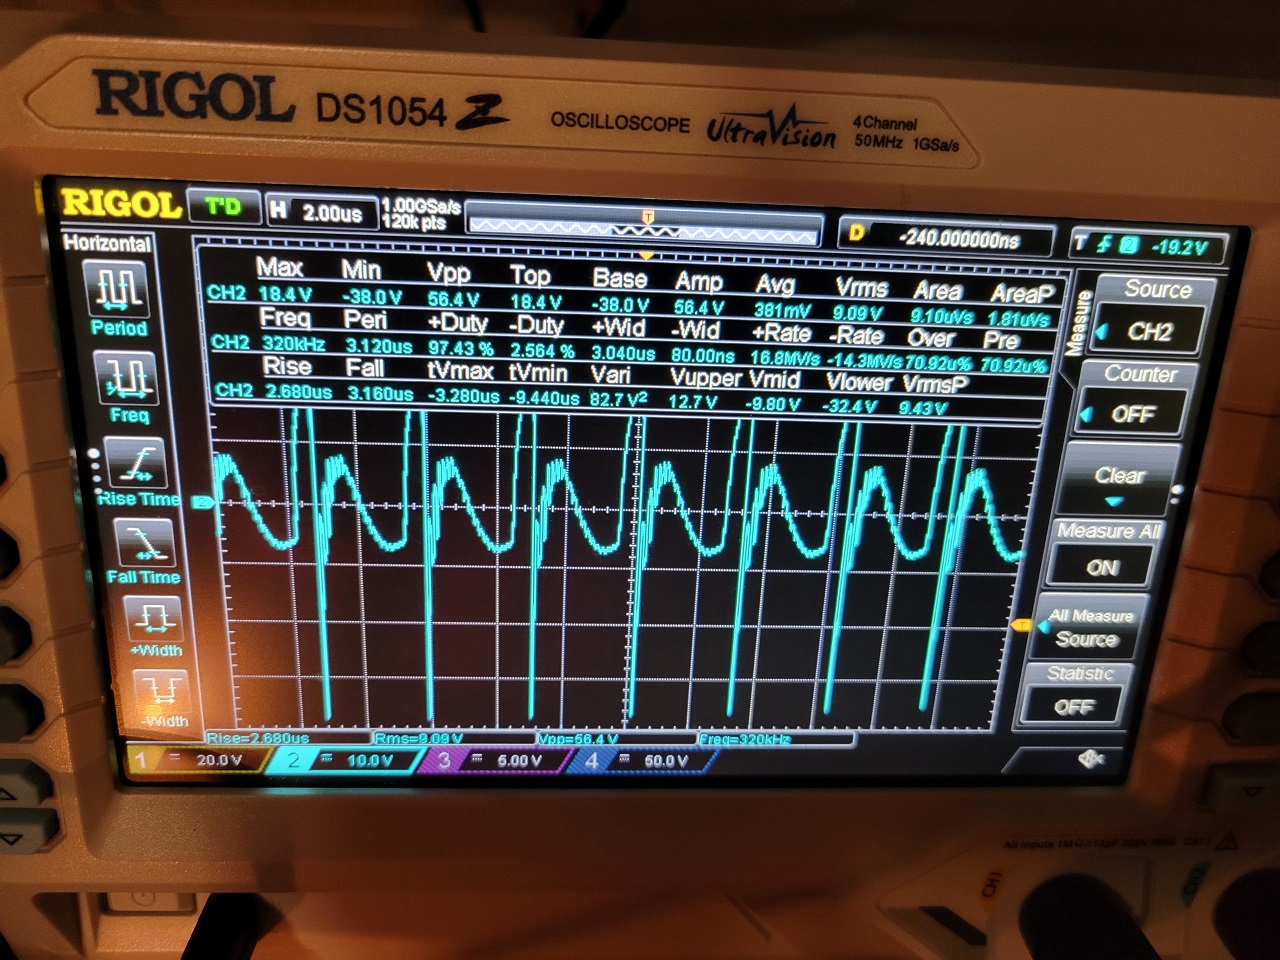This screenshot has height=960, width=1280.
Task: Click the orange trigger level marker at right edge
Action: click(1021, 625)
